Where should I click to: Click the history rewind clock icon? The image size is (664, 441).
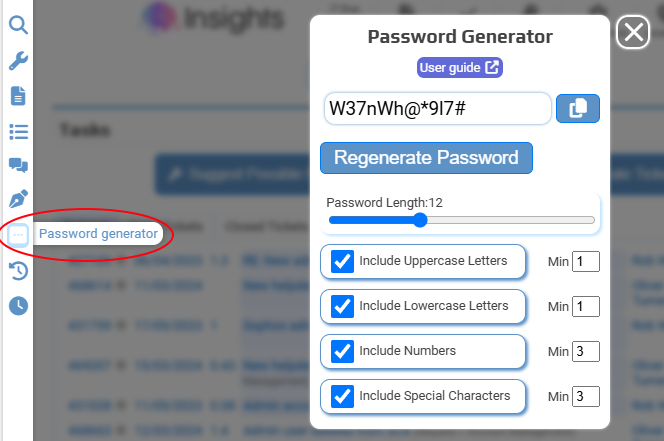pos(18,271)
